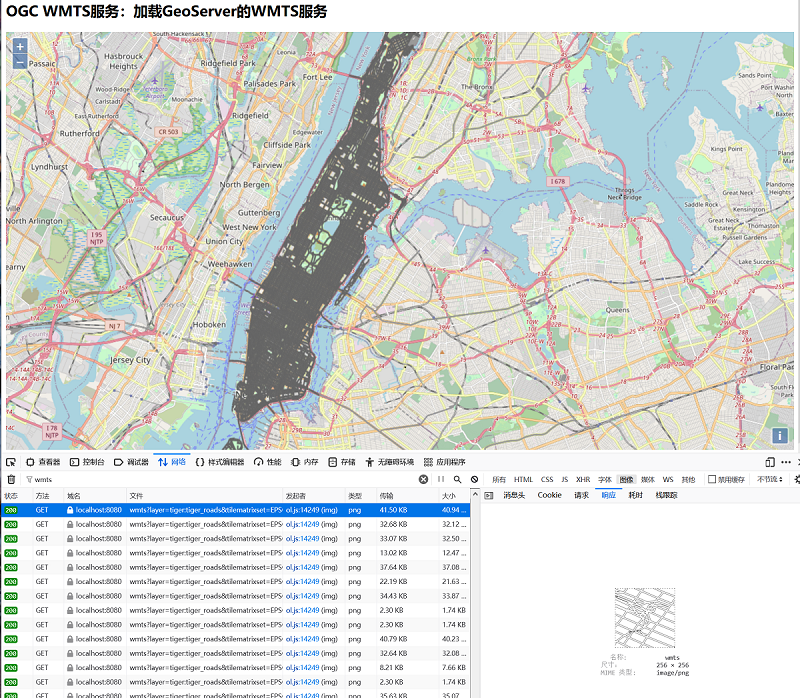Clear the wmts filter text
This screenshot has width=800, height=698.
pos(423,480)
